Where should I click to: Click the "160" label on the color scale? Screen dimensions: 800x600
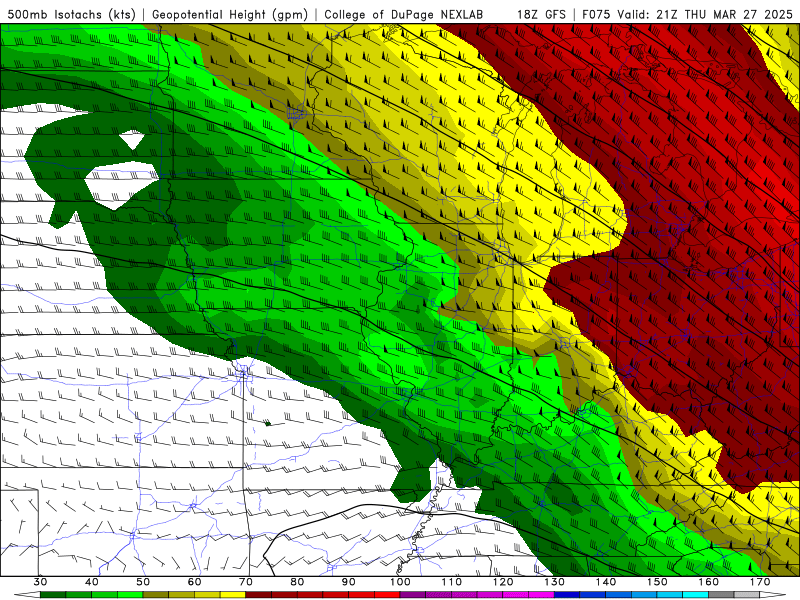tap(709, 582)
